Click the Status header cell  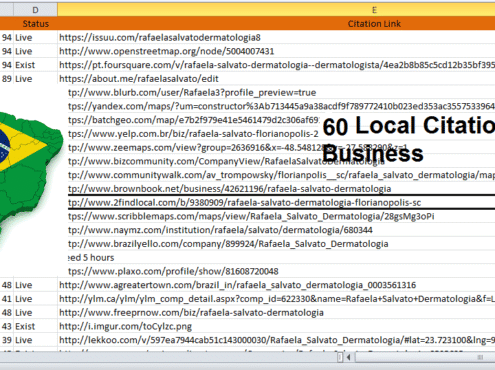click(x=35, y=24)
